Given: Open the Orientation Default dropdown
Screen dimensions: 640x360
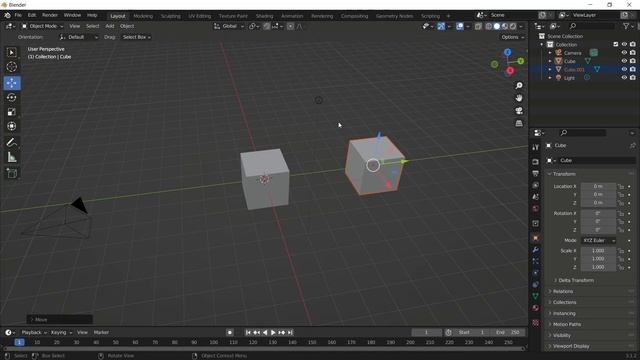Looking at the screenshot, I should click(x=79, y=37).
